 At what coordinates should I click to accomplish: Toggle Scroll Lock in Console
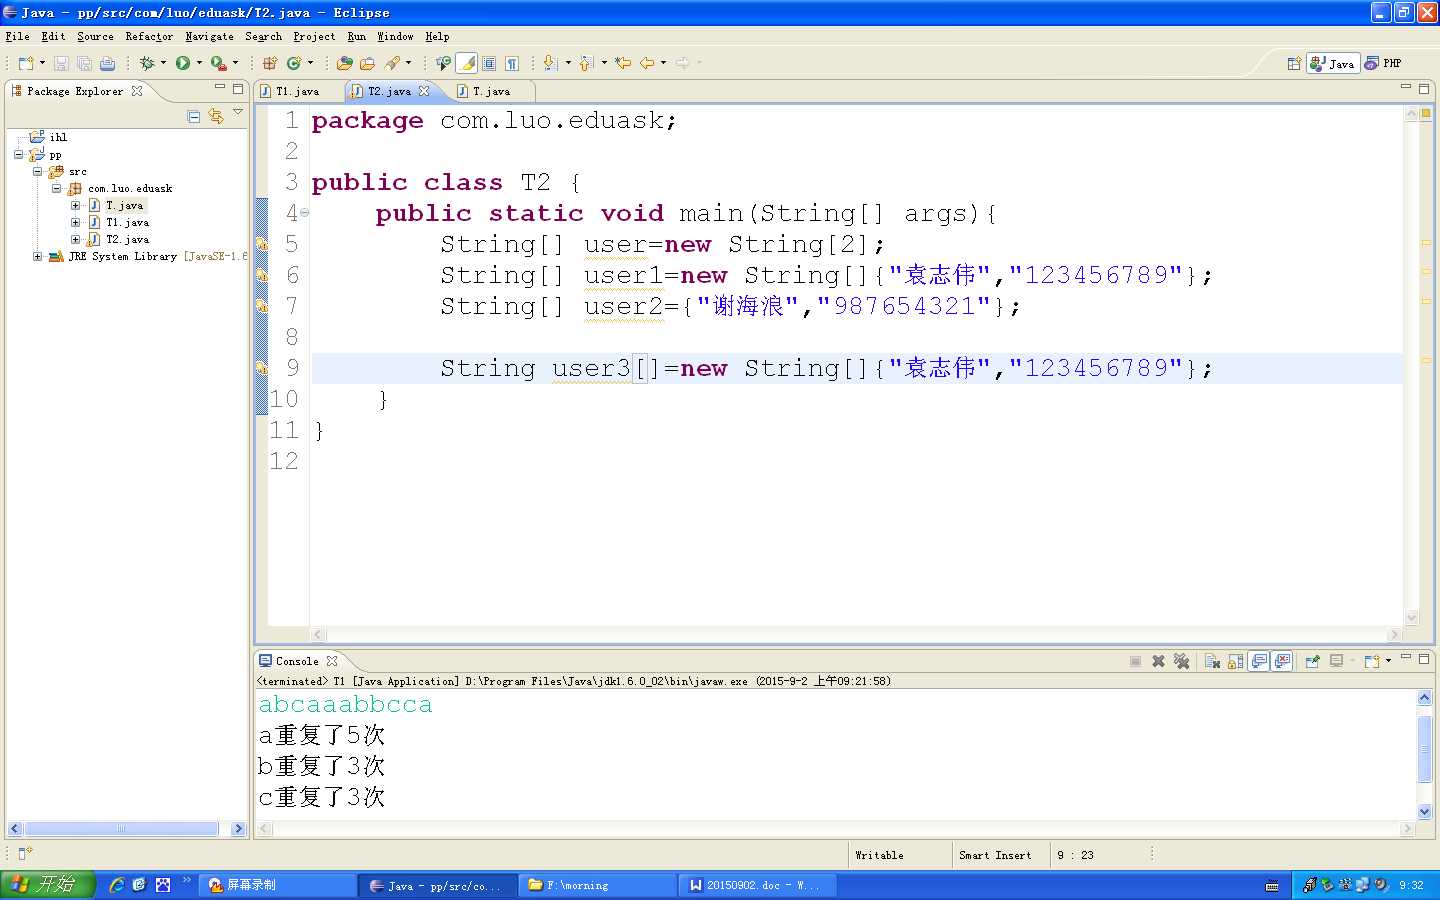coord(1236,661)
